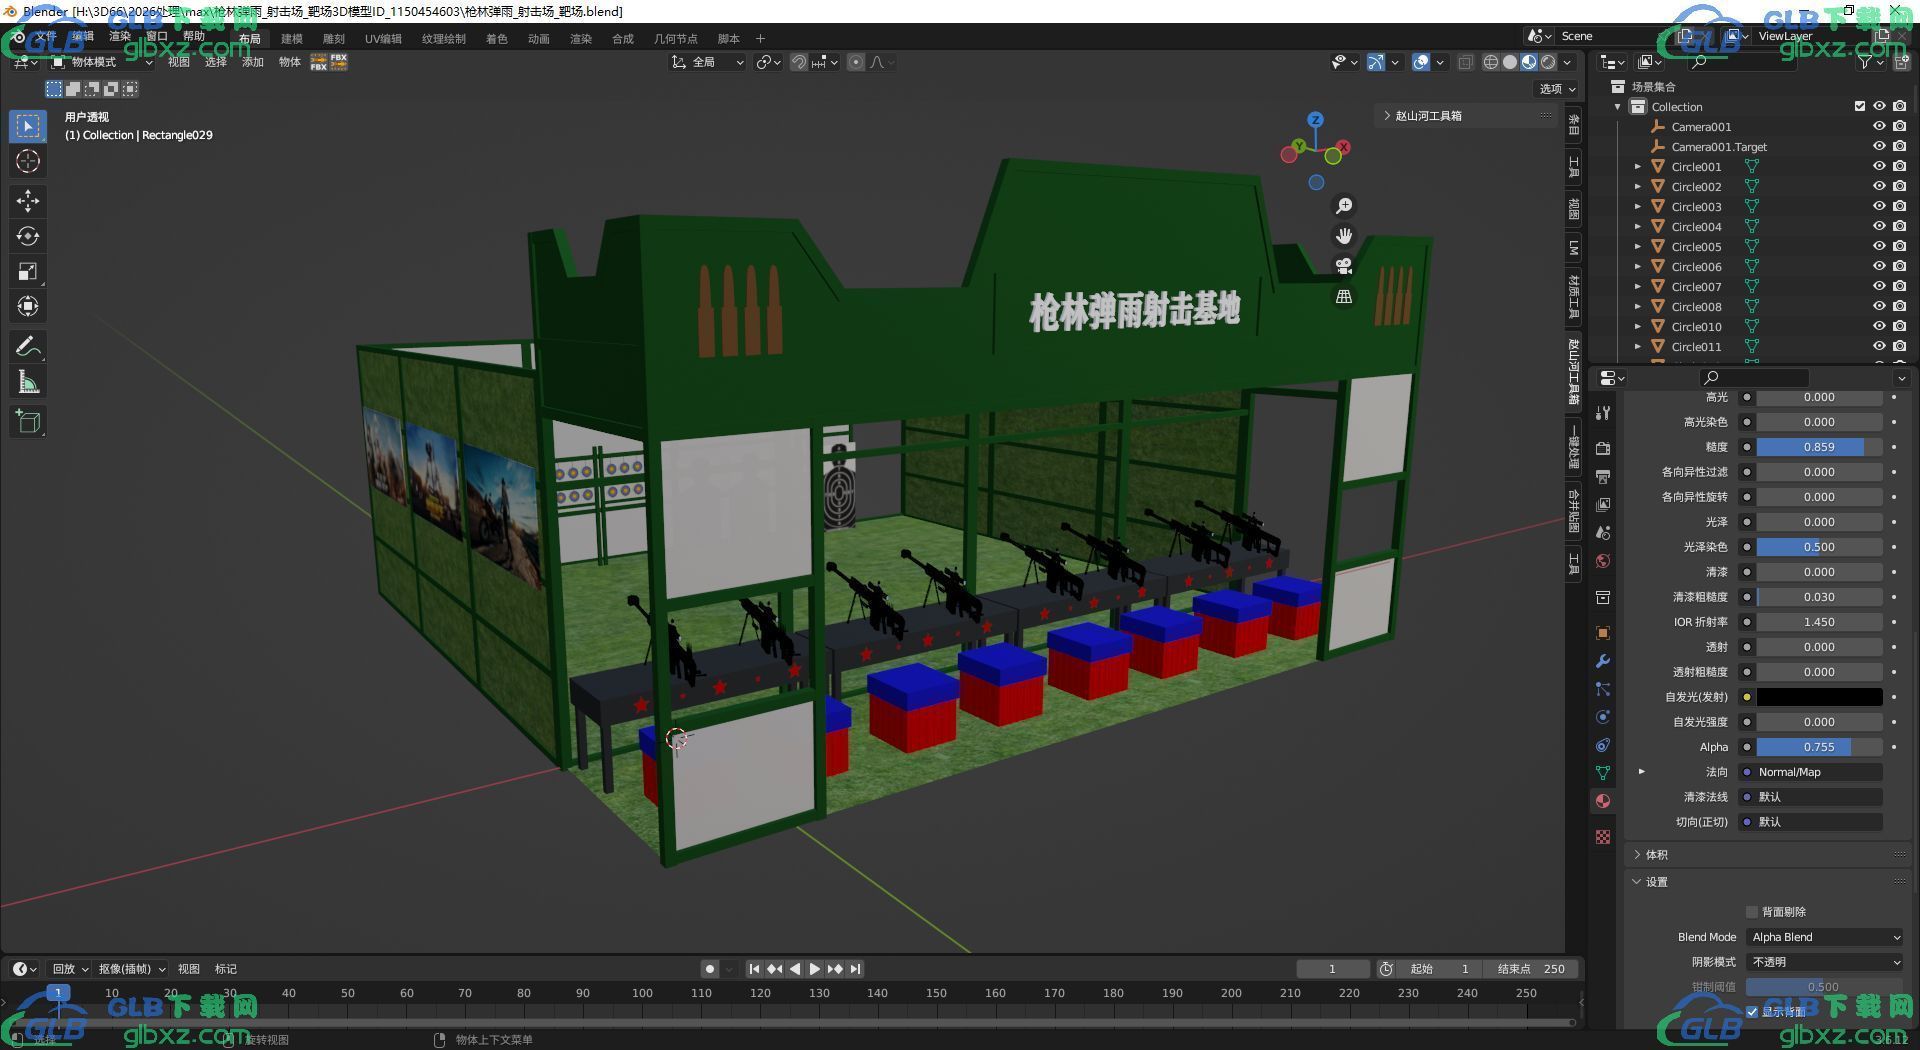1920x1050 pixels.
Task: Select the Move tool in the toolbar
Action: (27, 201)
